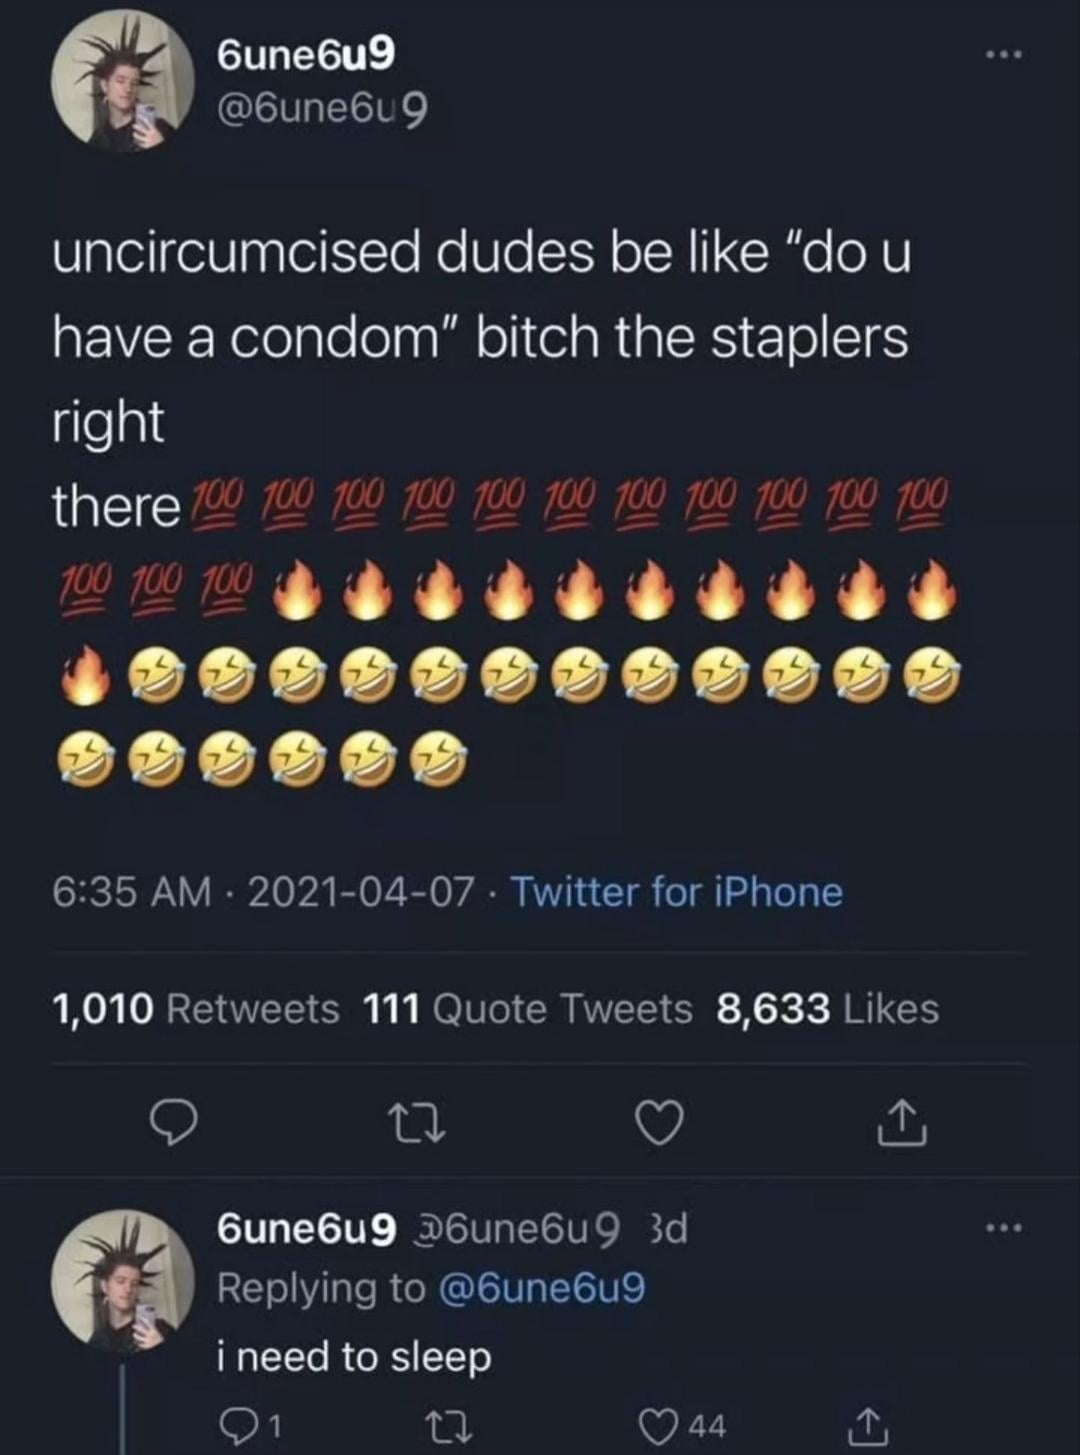Open more options menu on main tweet
Viewport: 1080px width, 1455px height.
point(1003,56)
